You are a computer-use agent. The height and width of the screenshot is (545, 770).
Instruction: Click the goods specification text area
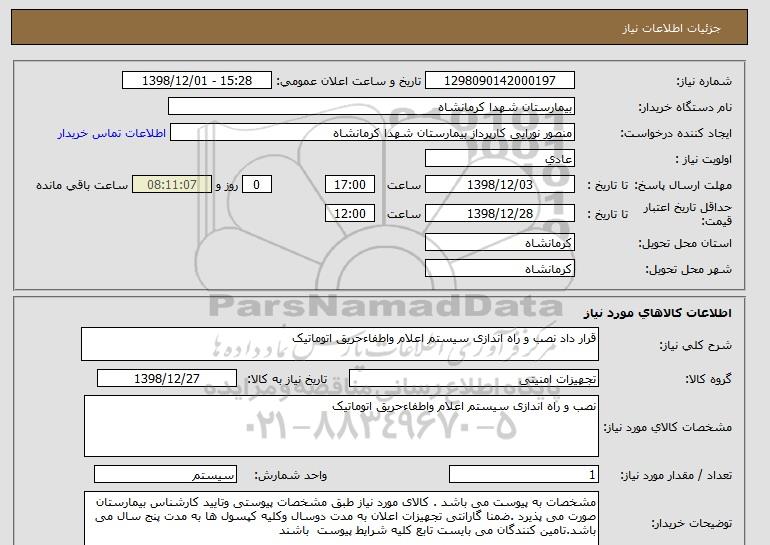341,426
